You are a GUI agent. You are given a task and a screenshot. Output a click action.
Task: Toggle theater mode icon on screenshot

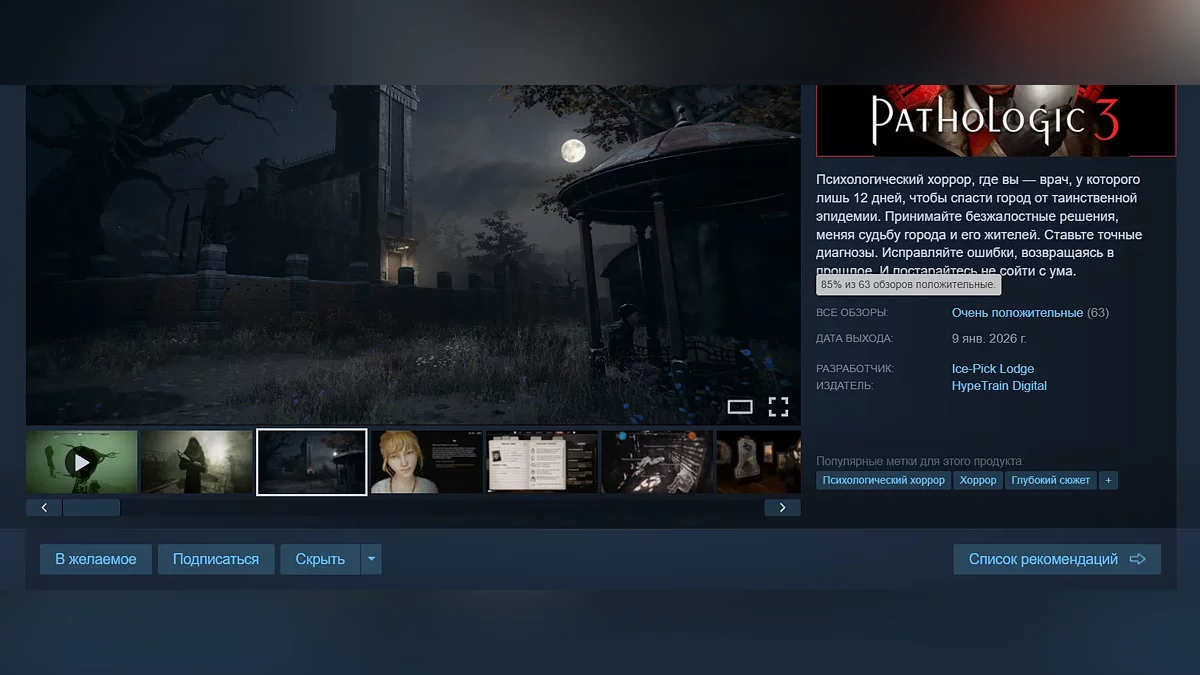coord(740,406)
